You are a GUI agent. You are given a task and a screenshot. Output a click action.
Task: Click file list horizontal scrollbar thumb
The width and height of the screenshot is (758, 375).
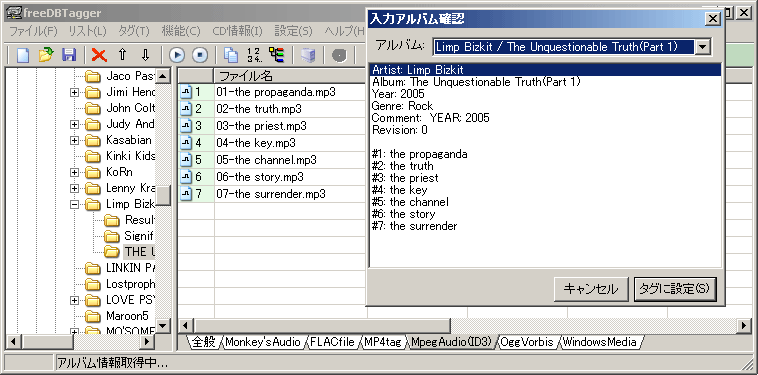point(322,326)
